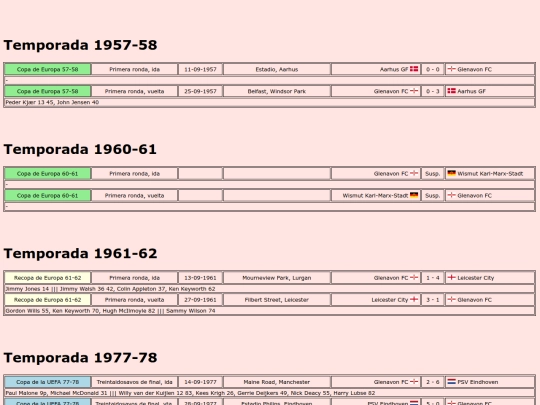
Task: Click the score '3 - 1'
Action: (433, 300)
